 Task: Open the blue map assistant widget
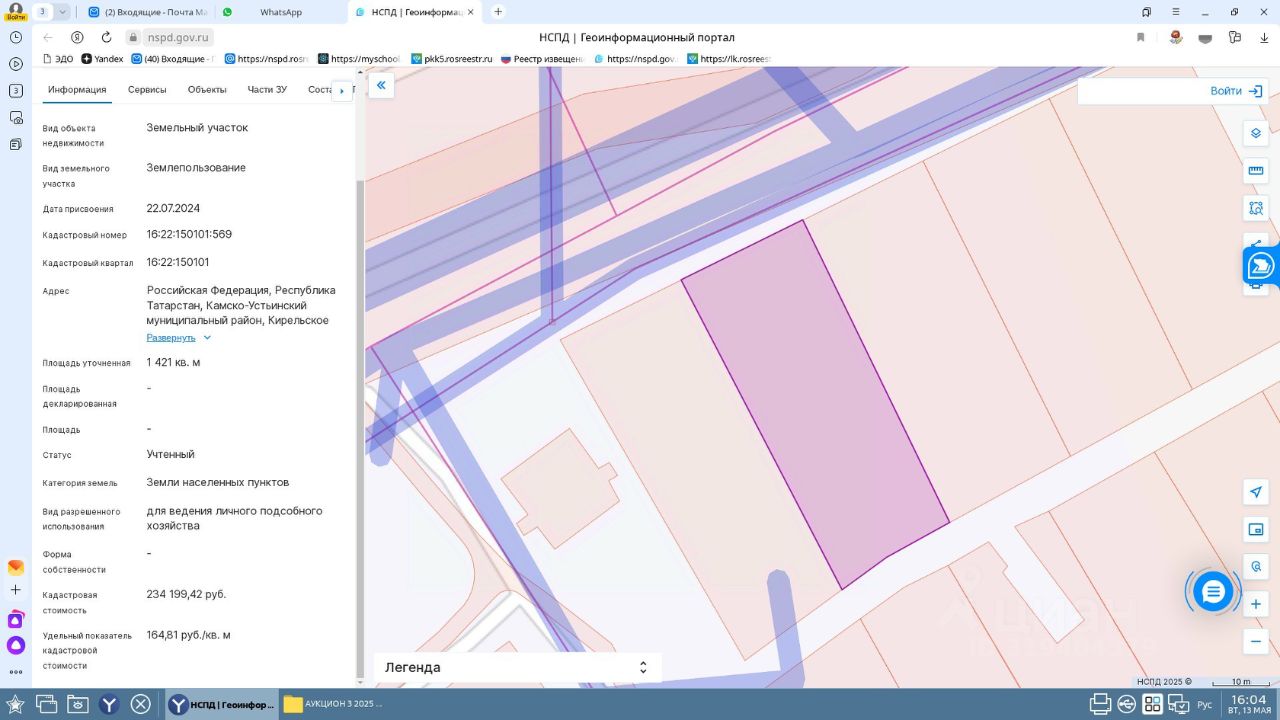click(1262, 266)
